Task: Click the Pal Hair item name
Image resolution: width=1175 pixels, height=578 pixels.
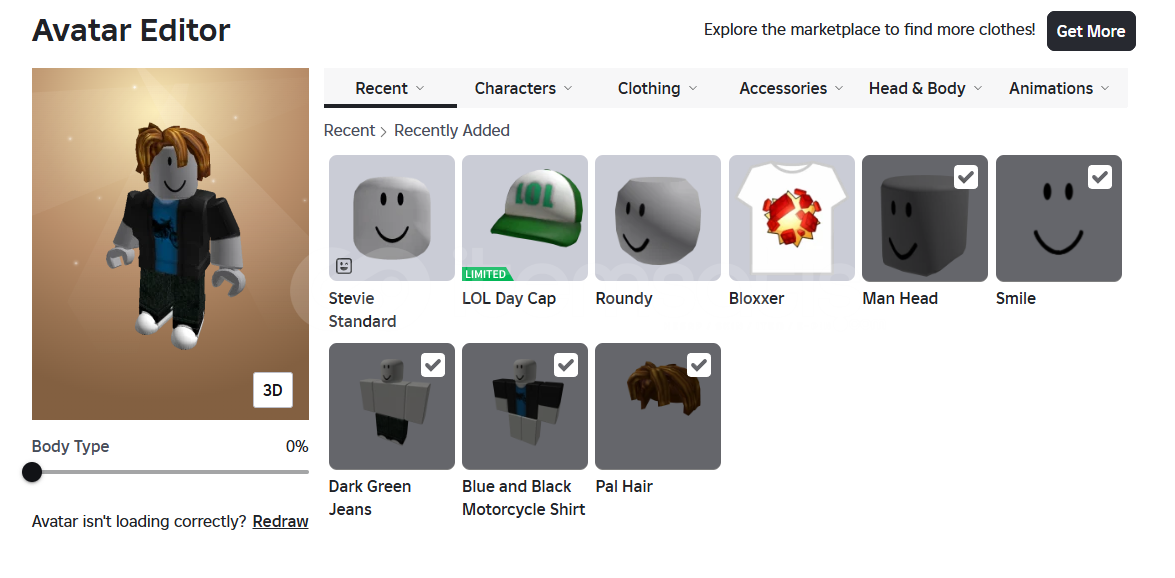Action: pyautogui.click(x=624, y=487)
